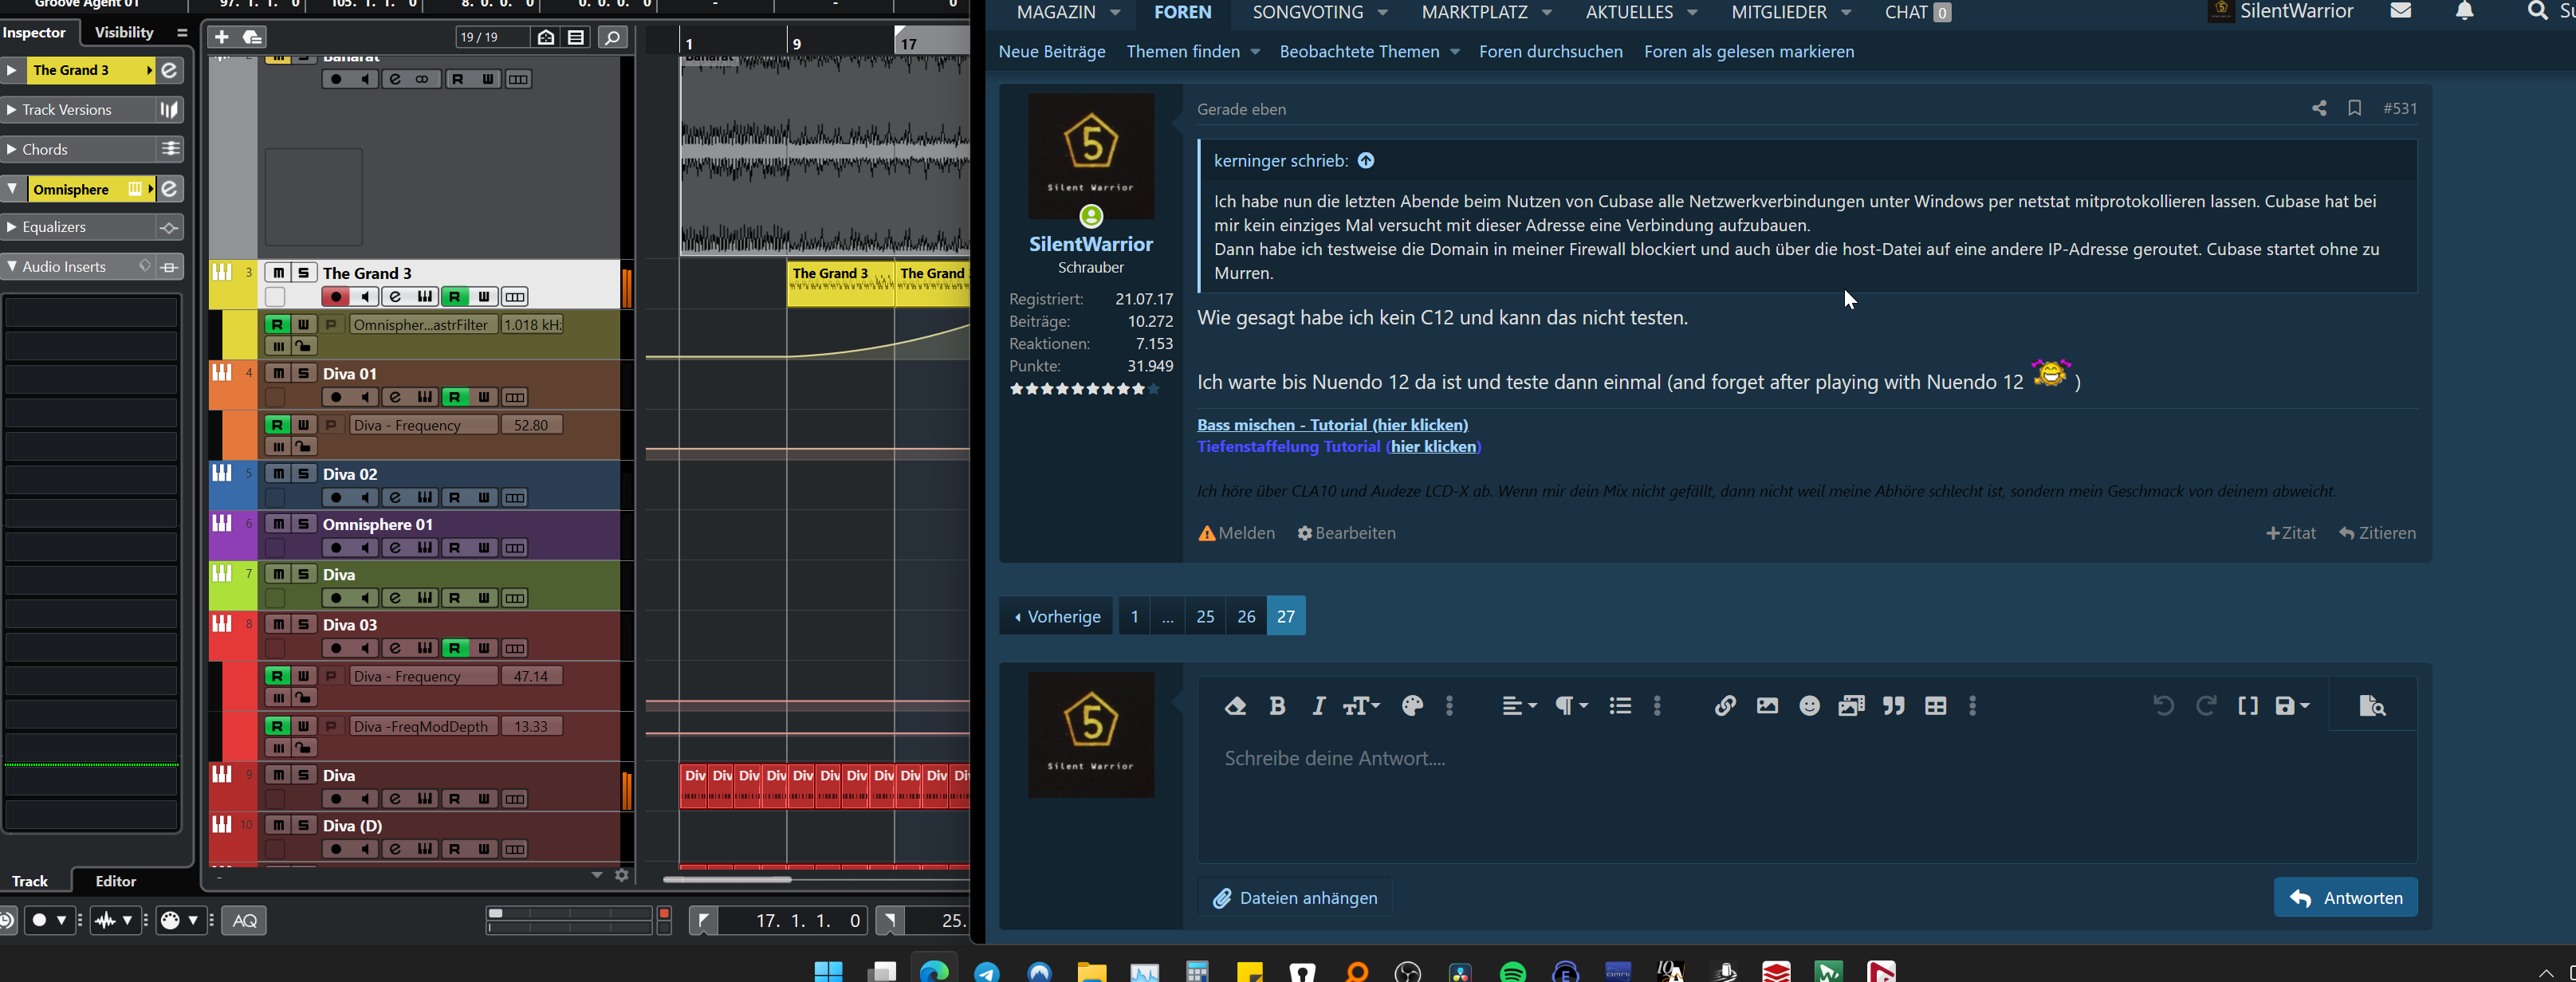Solo the Omnisphere 01 track
Viewport: 2576px width, 982px height.
(303, 524)
